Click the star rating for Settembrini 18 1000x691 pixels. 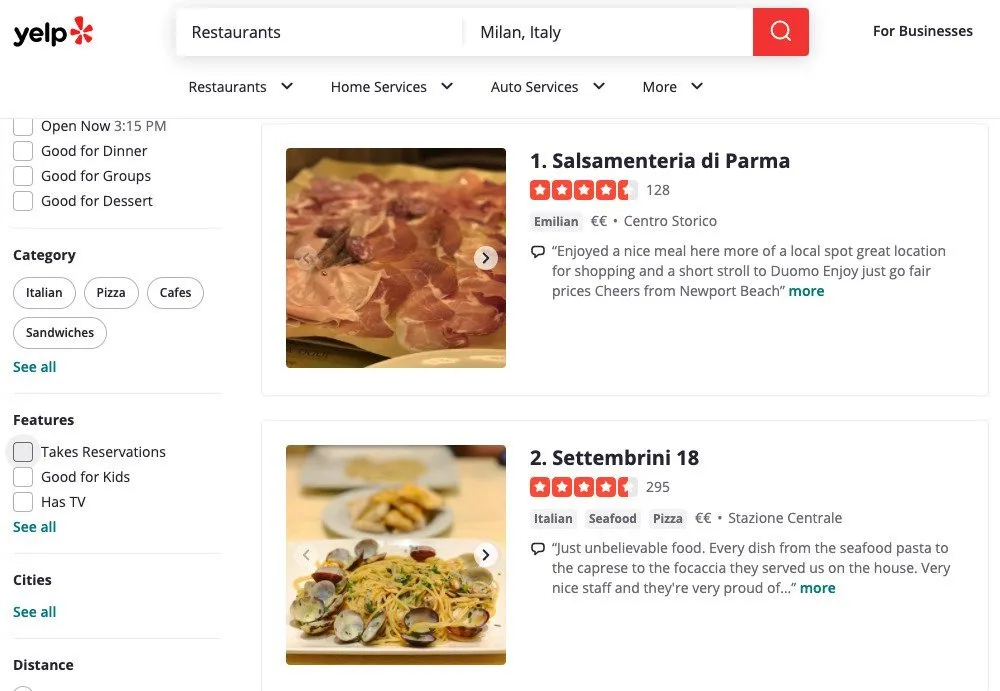point(584,487)
